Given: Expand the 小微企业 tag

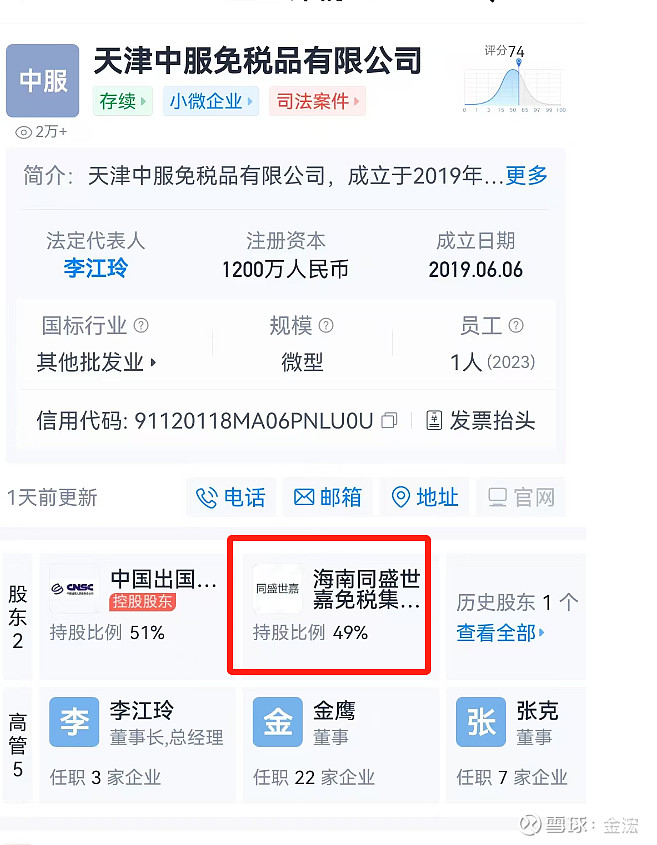Looking at the screenshot, I should coord(211,101).
